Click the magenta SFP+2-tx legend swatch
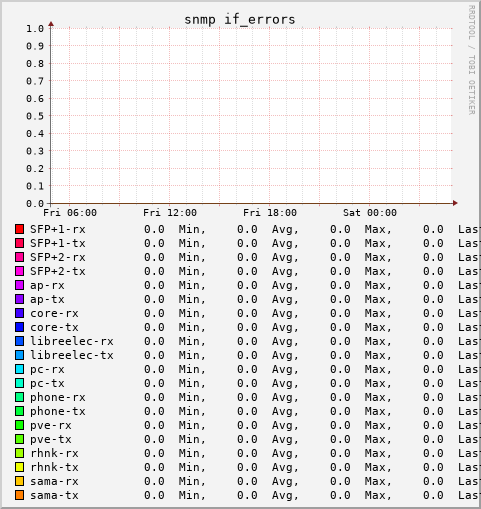 19,271
